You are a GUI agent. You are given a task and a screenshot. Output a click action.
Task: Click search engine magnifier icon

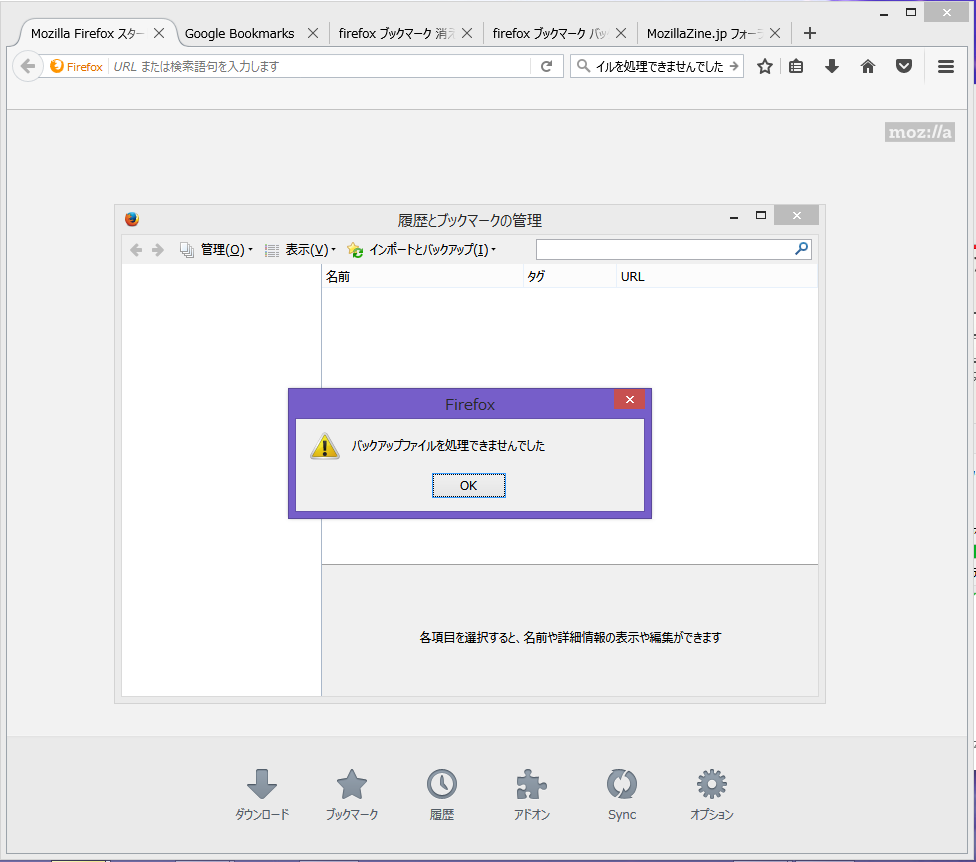click(583, 65)
